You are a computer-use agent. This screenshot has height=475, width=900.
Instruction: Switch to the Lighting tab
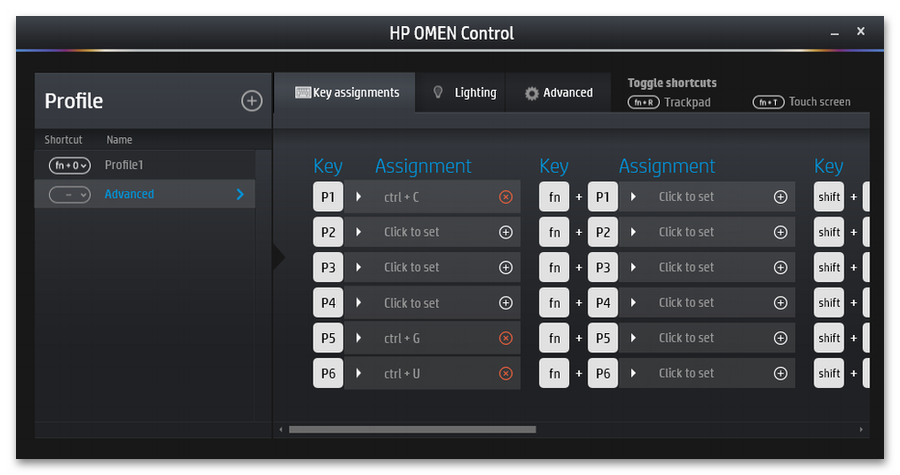pos(464,93)
